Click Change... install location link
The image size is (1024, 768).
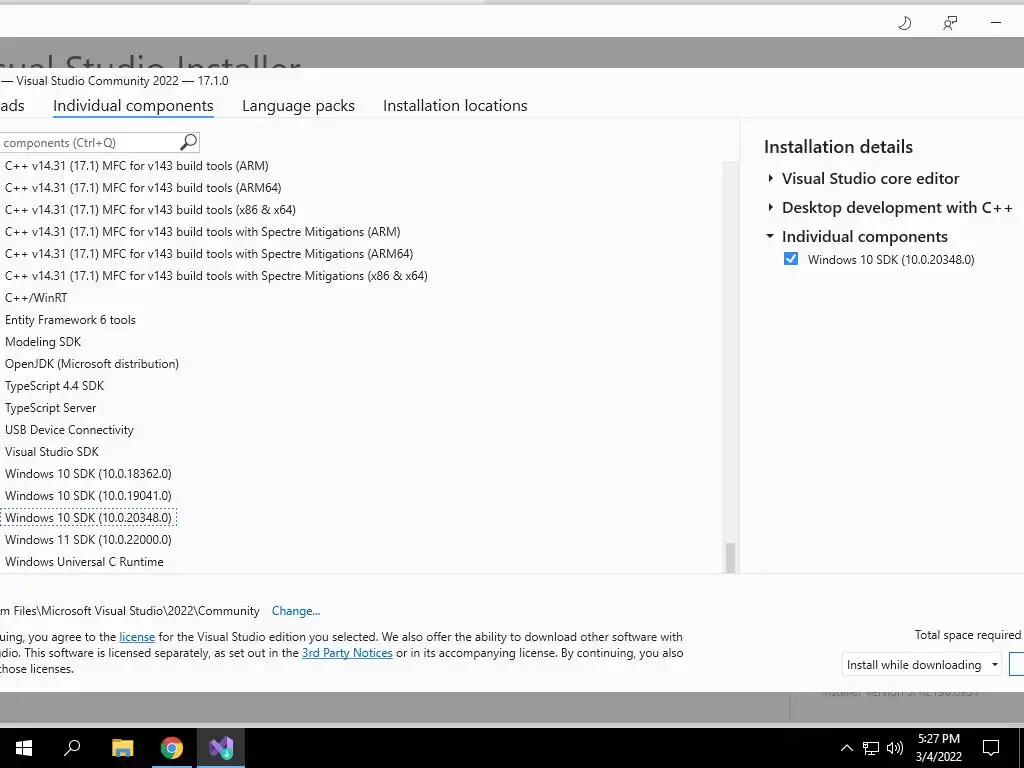[x=296, y=611]
